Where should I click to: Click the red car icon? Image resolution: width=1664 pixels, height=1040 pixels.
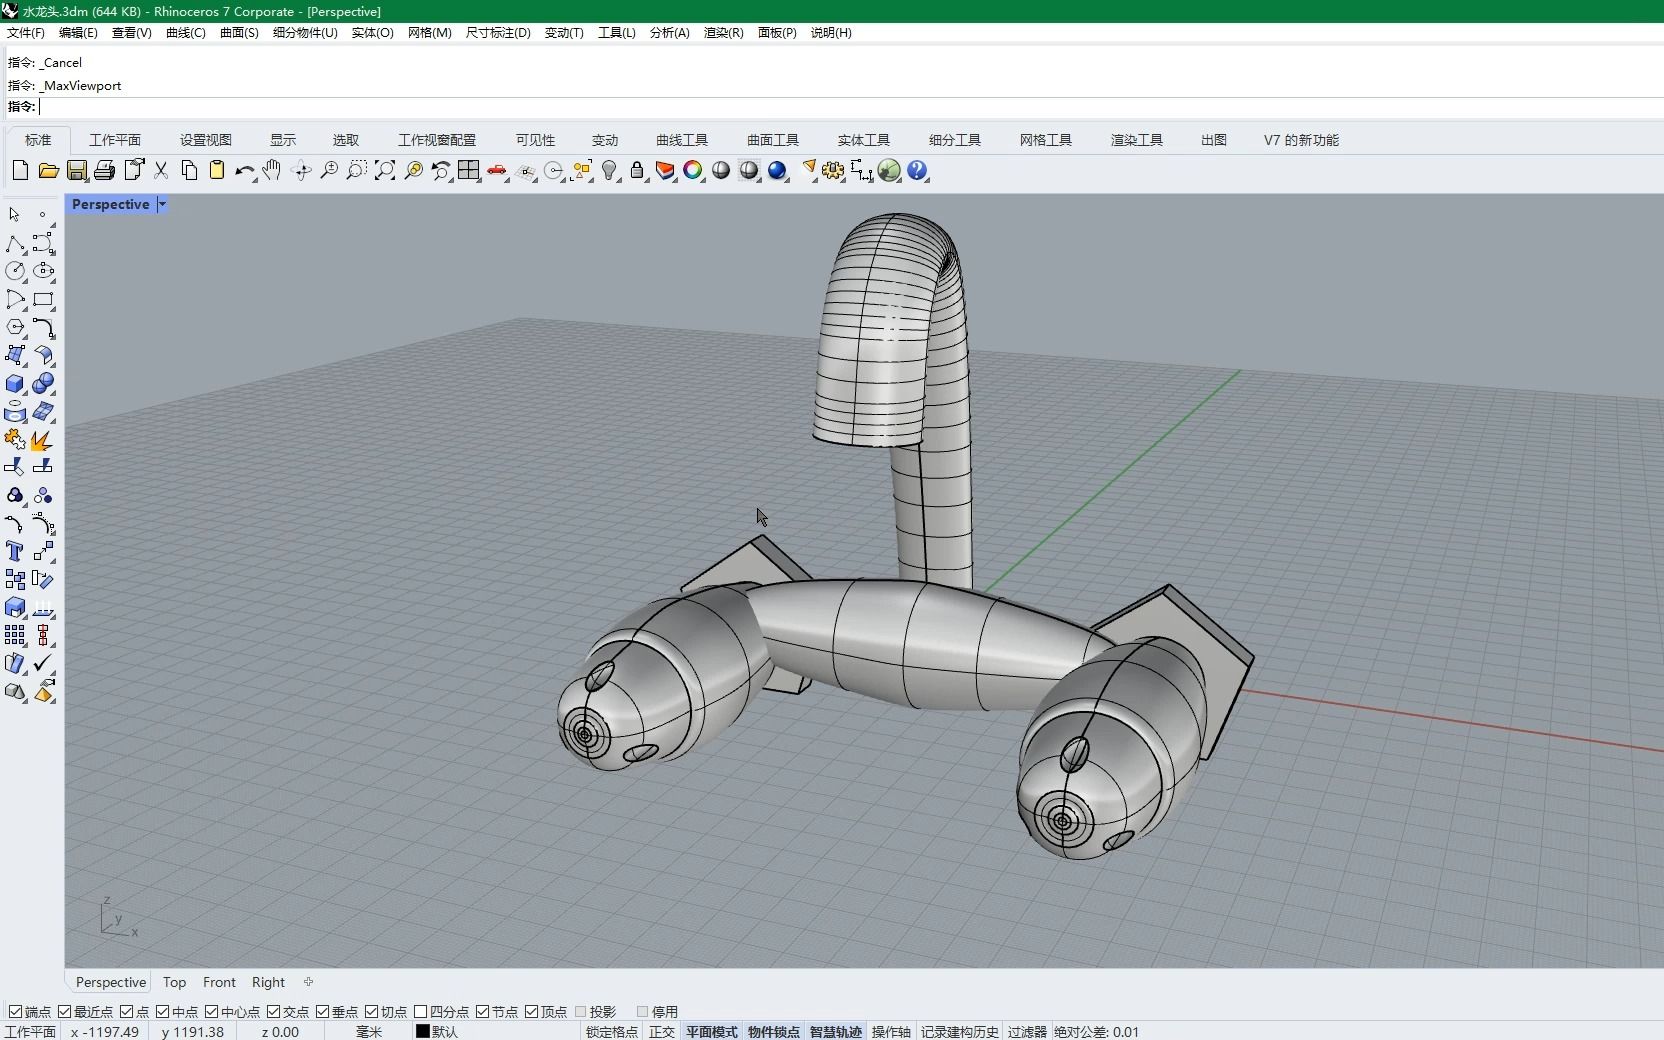(x=497, y=171)
